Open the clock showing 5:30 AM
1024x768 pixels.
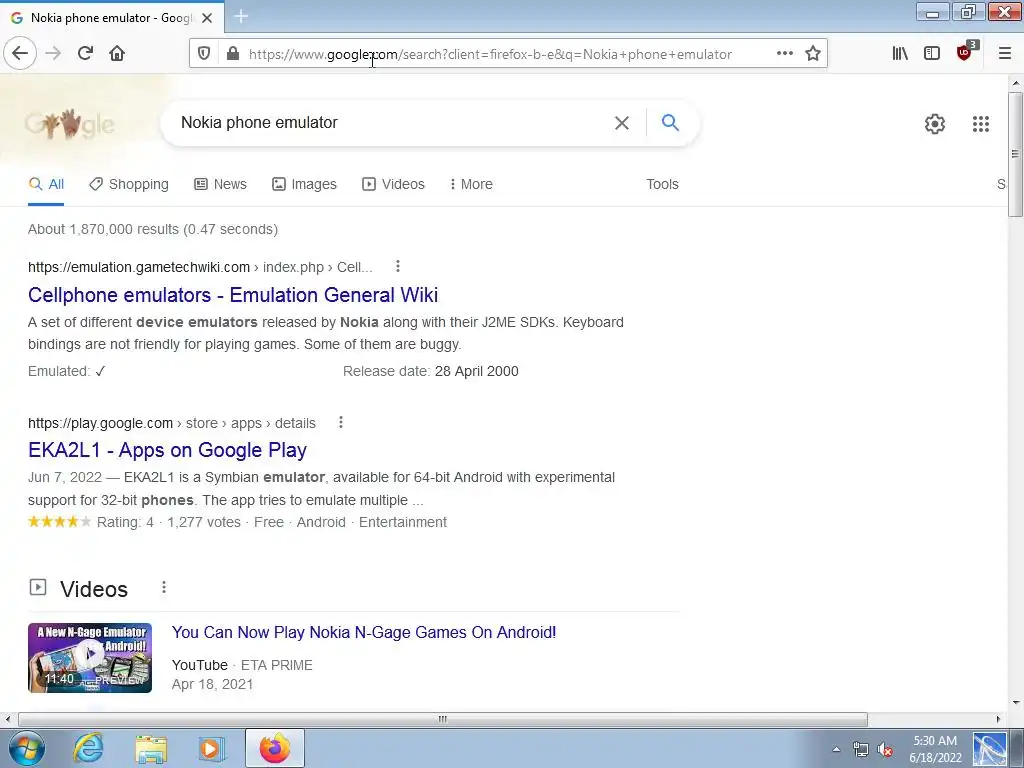pos(935,749)
